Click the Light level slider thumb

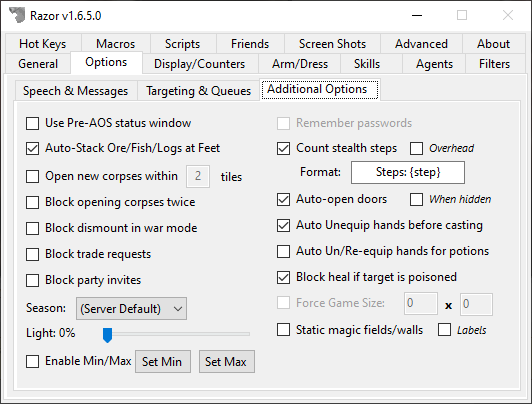pyautogui.click(x=107, y=335)
